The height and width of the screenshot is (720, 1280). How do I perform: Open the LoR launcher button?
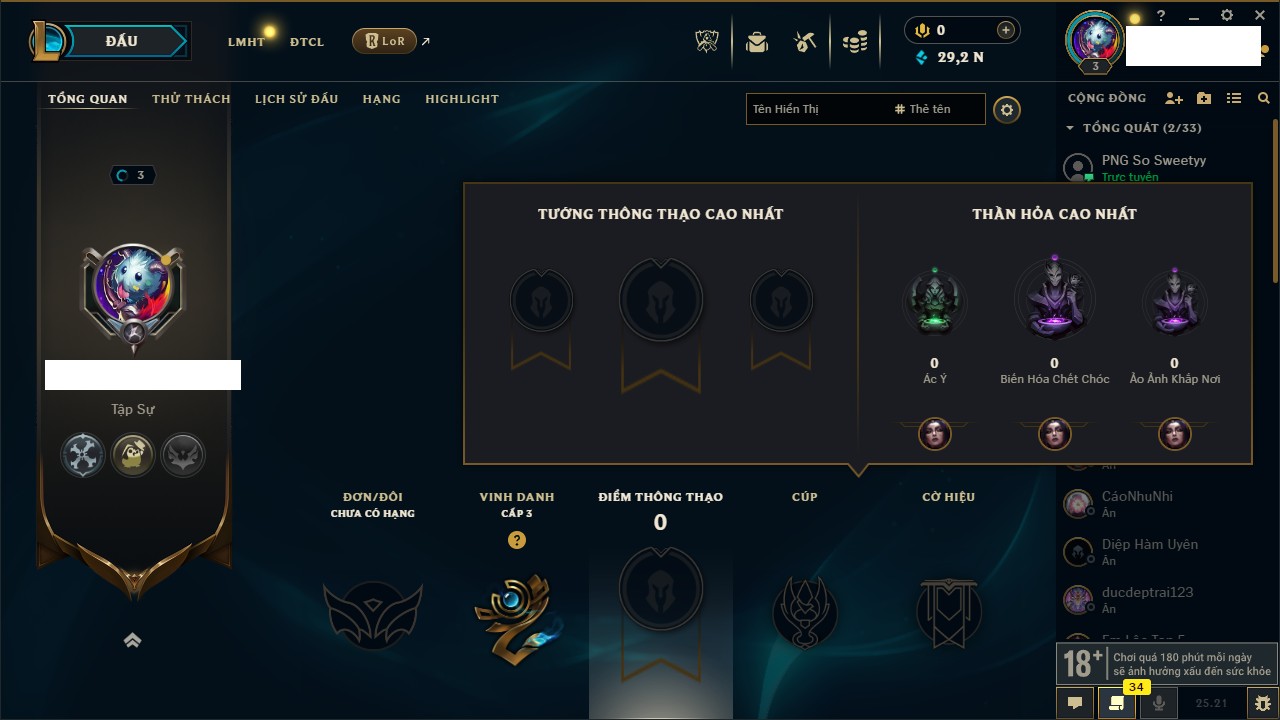click(x=384, y=41)
